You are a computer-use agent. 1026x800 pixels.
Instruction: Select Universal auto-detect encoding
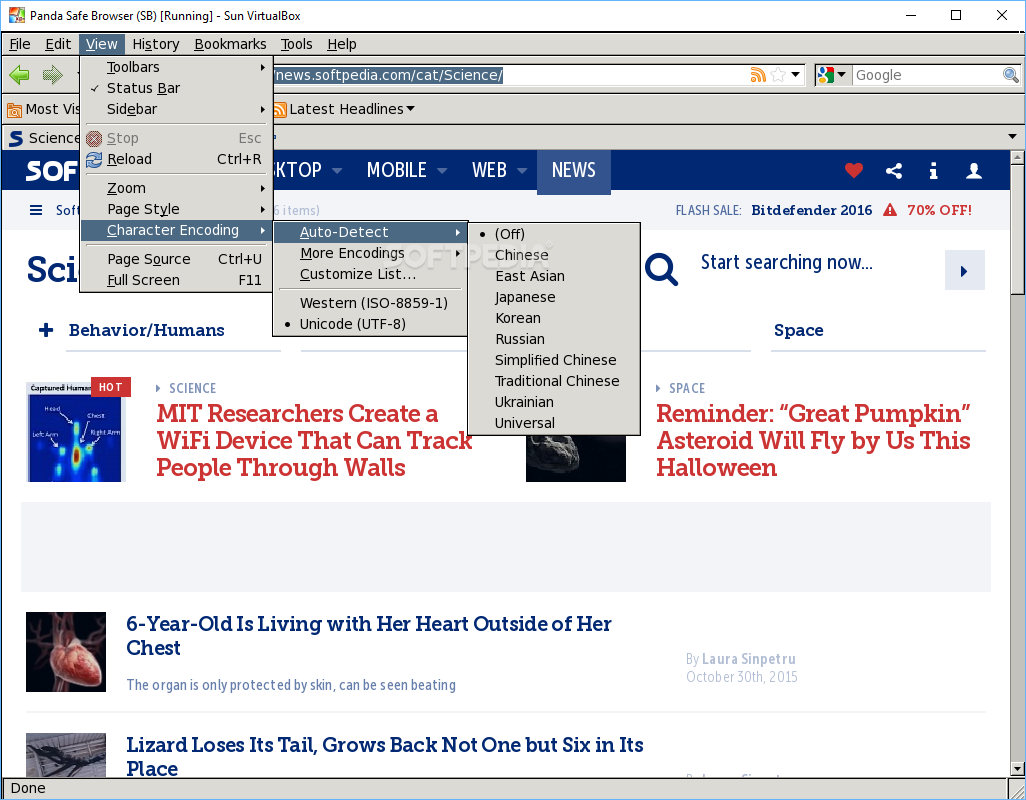(554, 423)
